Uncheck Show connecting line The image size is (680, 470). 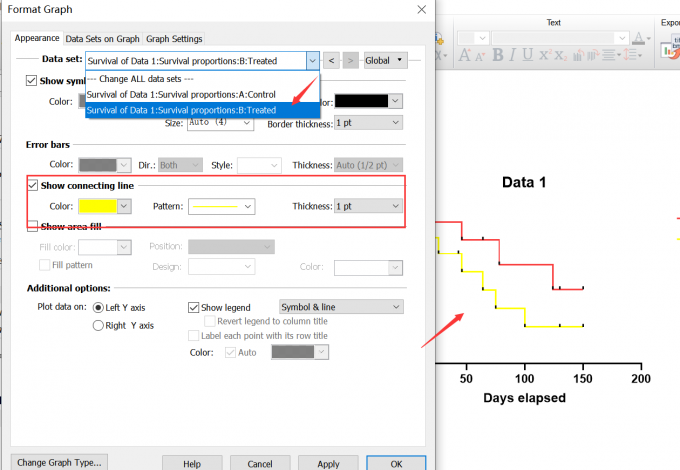point(33,186)
